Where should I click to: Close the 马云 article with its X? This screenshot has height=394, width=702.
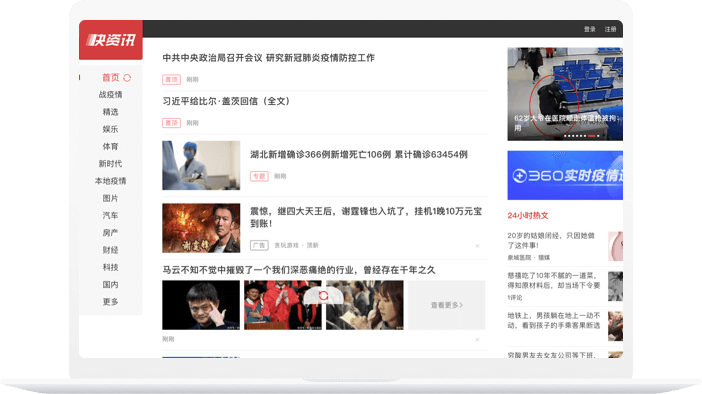click(x=477, y=340)
